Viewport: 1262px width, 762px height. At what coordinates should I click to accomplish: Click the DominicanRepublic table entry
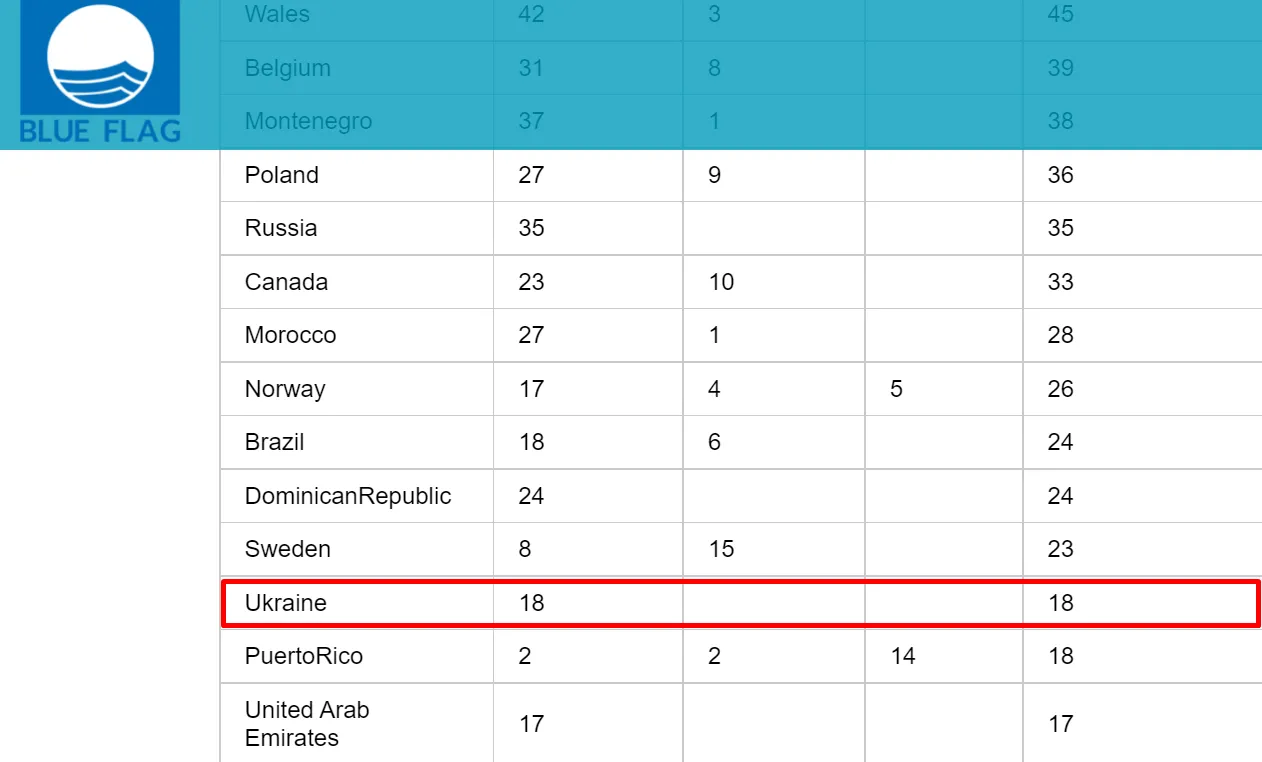[348, 496]
